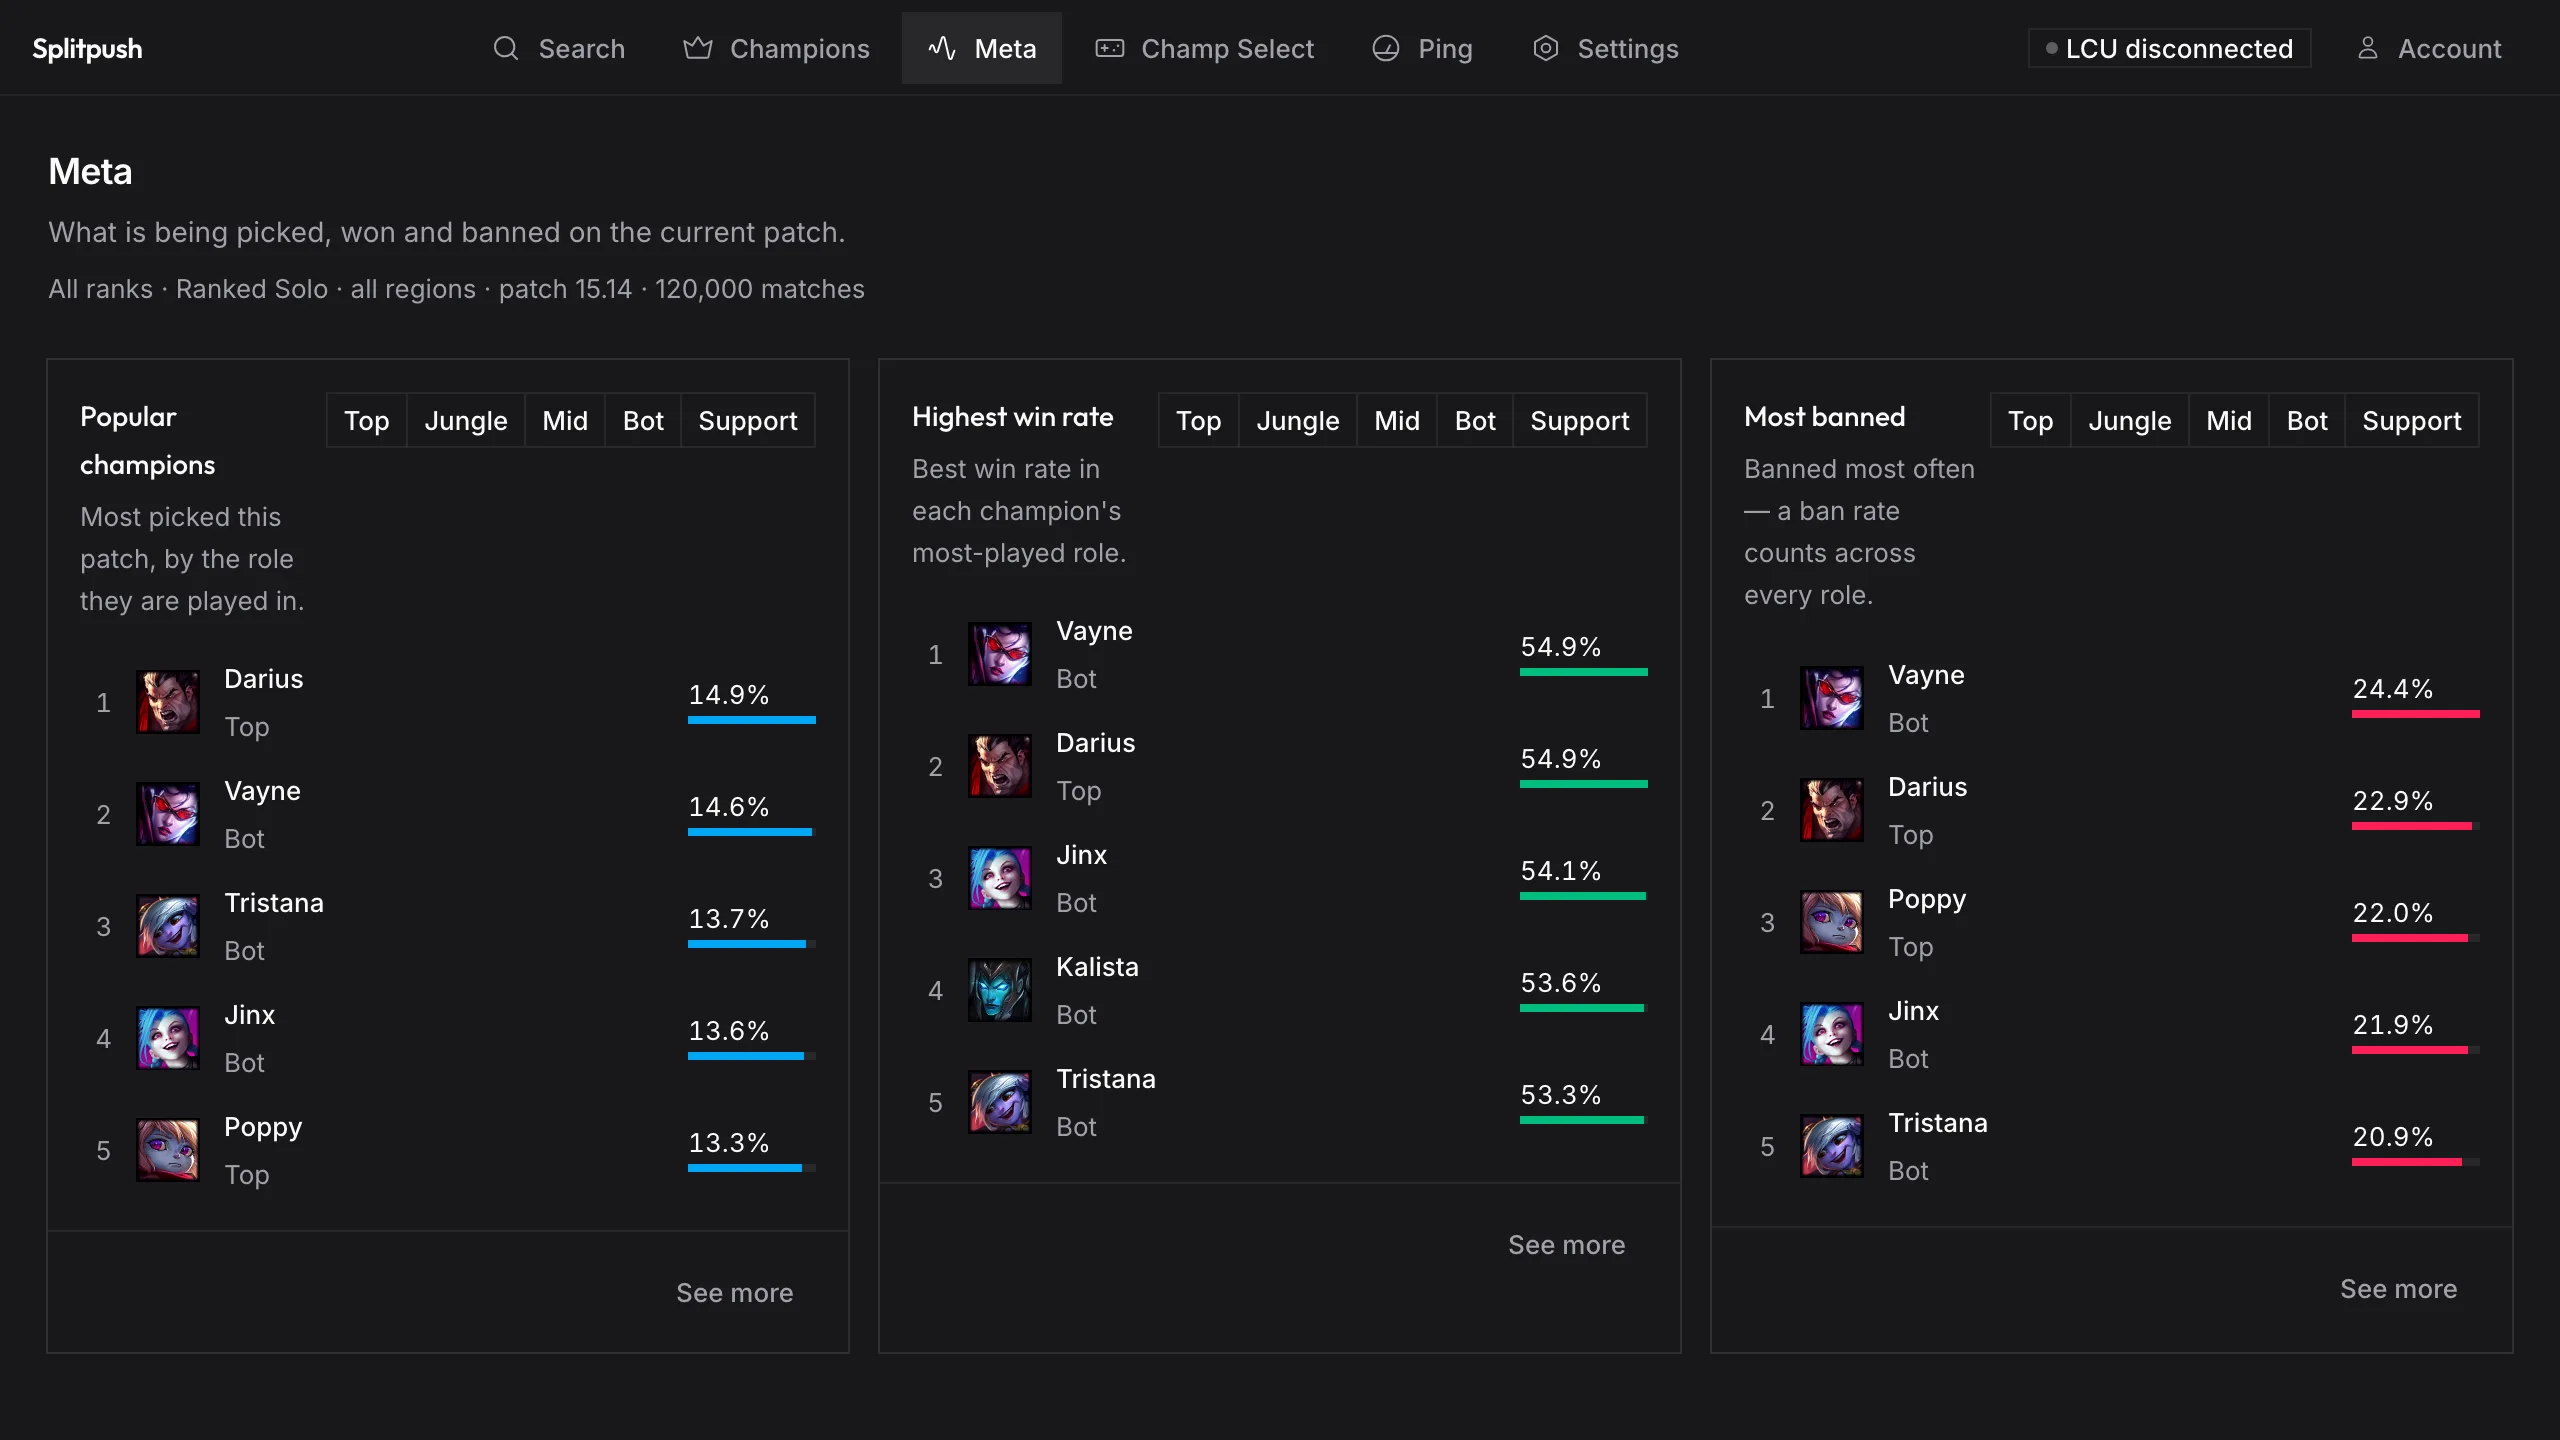The image size is (2560, 1440).
Task: Click the Account person icon
Action: tap(2368, 48)
